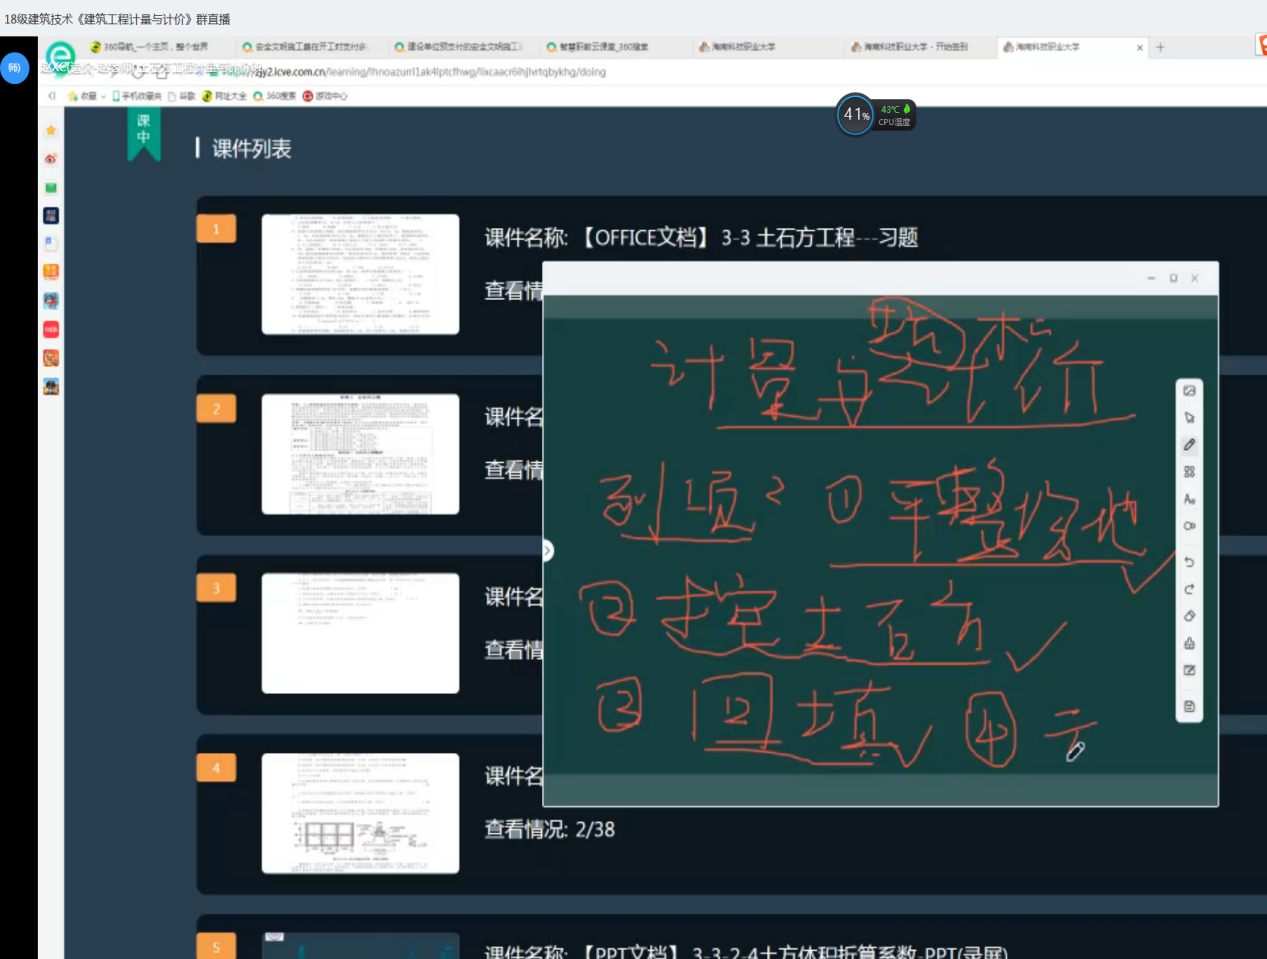The height and width of the screenshot is (959, 1267).
Task: Open the shapes grid tool on whiteboard
Action: 1189,472
